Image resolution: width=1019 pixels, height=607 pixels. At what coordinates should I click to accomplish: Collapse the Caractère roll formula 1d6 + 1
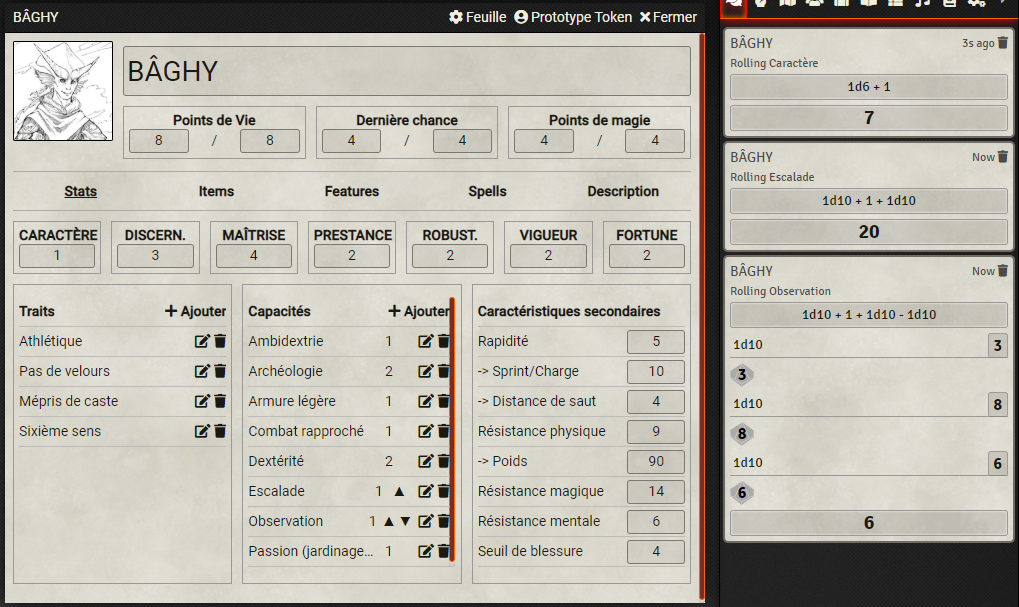point(868,87)
